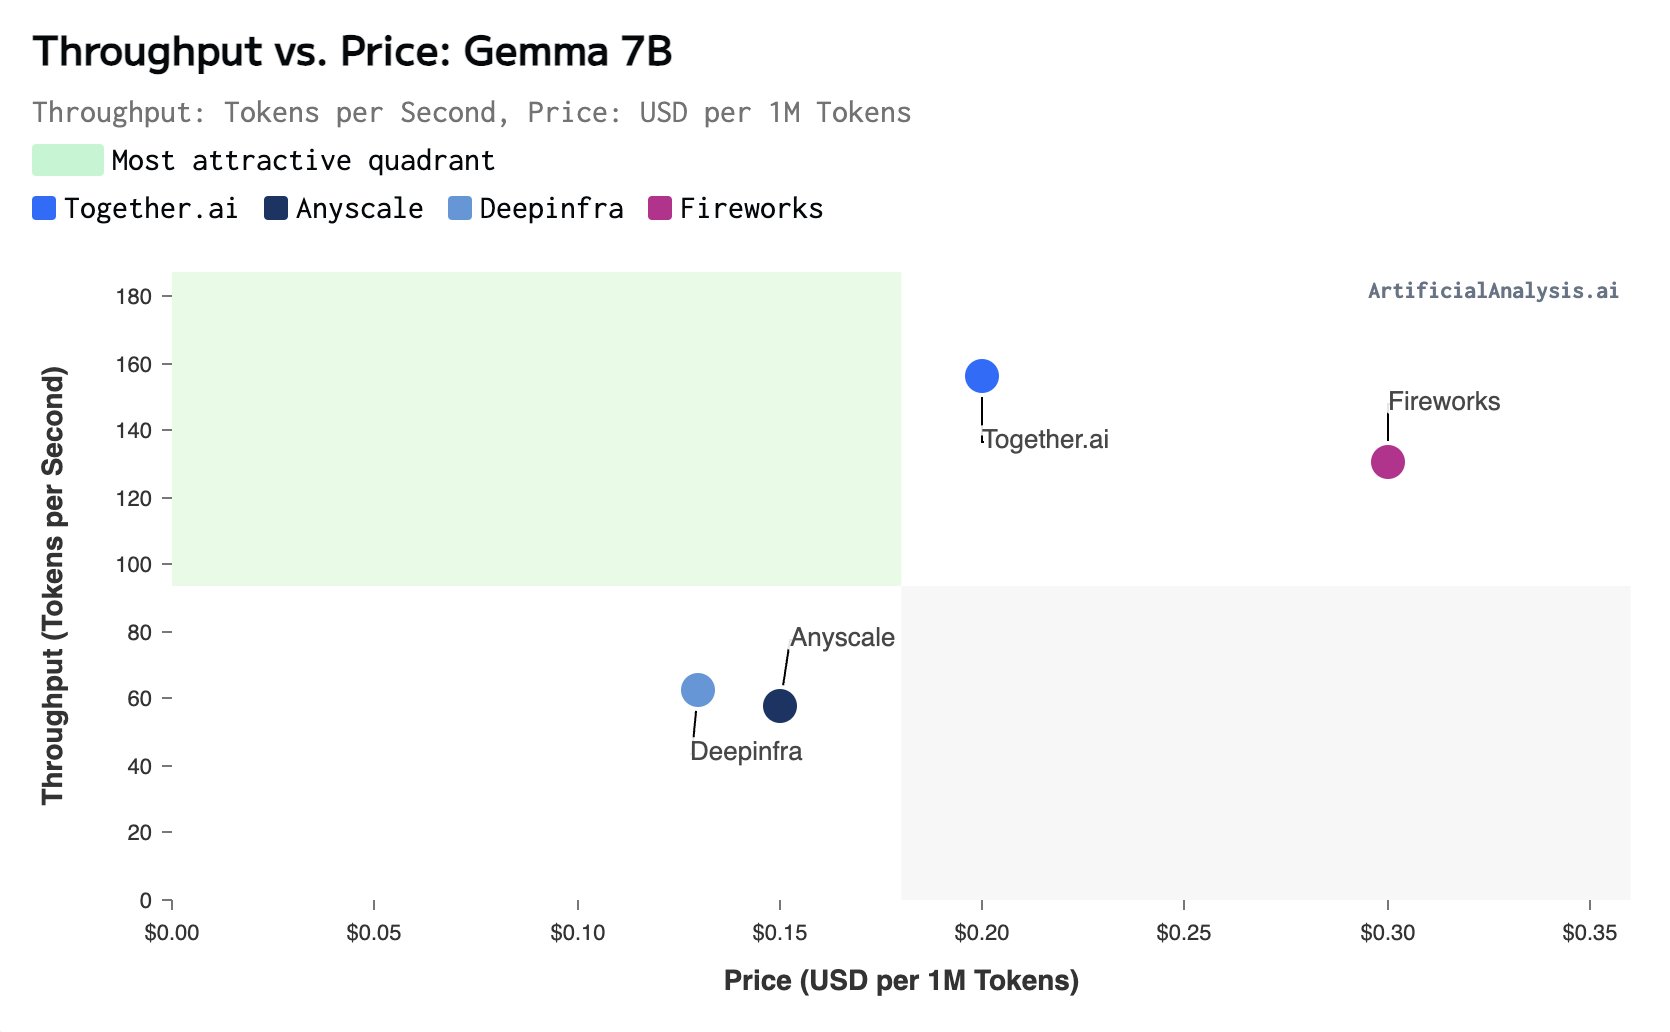Click the Anyscale annotation label in chart
The height and width of the screenshot is (1032, 1670).
pyautogui.click(x=843, y=637)
